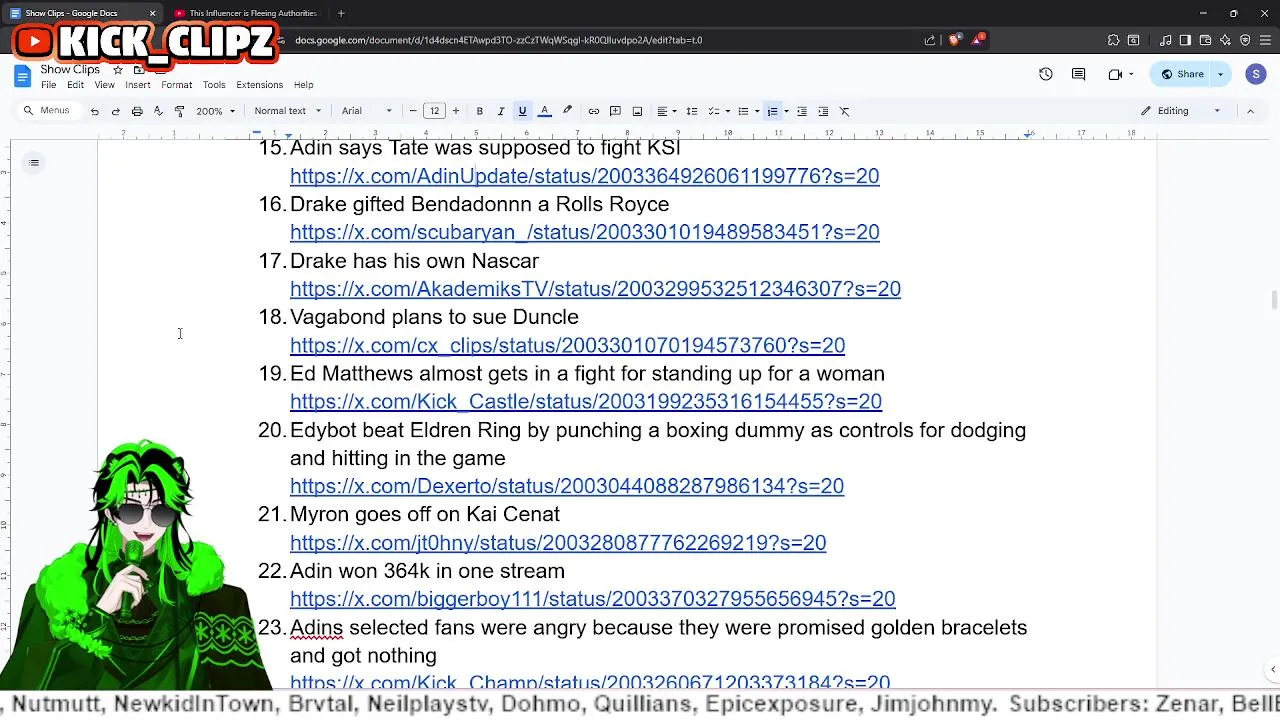Open the Help menu
The width and height of the screenshot is (1280, 720).
pyautogui.click(x=303, y=85)
